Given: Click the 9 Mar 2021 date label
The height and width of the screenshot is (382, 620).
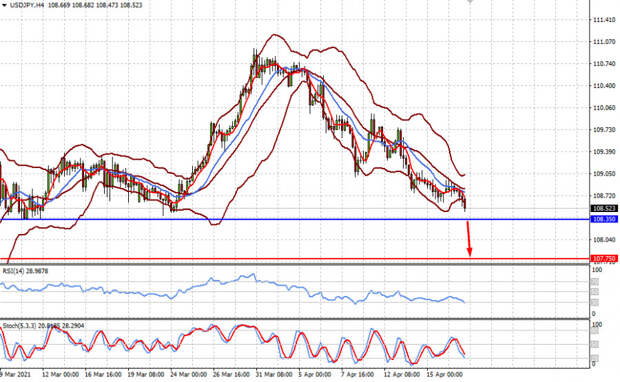Looking at the screenshot, I should pos(15,374).
